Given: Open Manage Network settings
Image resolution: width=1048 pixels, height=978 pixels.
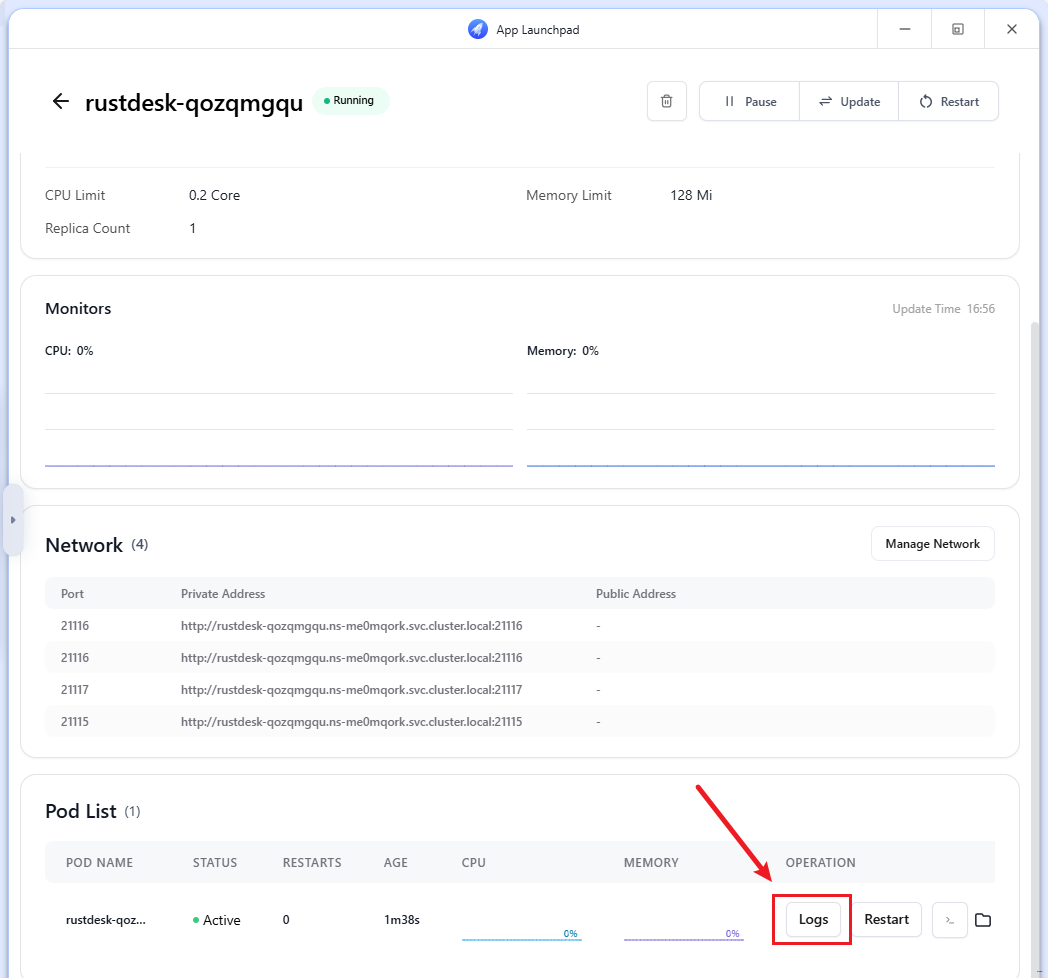Looking at the screenshot, I should coord(932,544).
